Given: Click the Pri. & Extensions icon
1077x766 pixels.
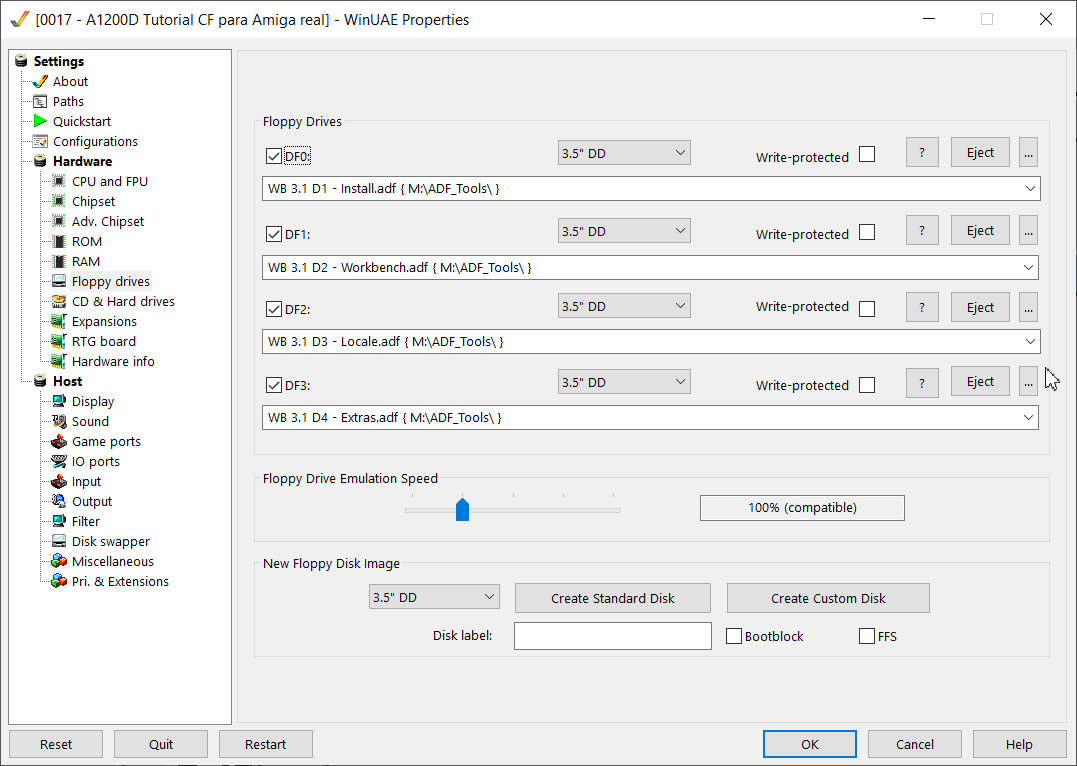Looking at the screenshot, I should point(59,581).
